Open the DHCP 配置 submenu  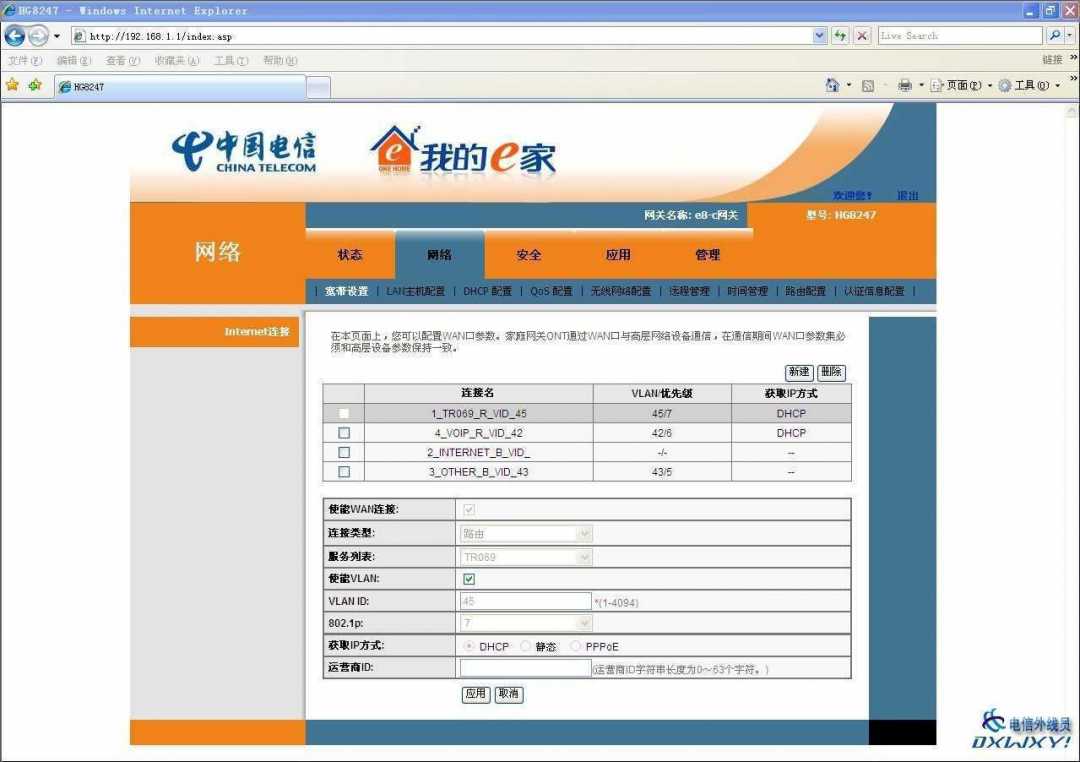tap(488, 291)
